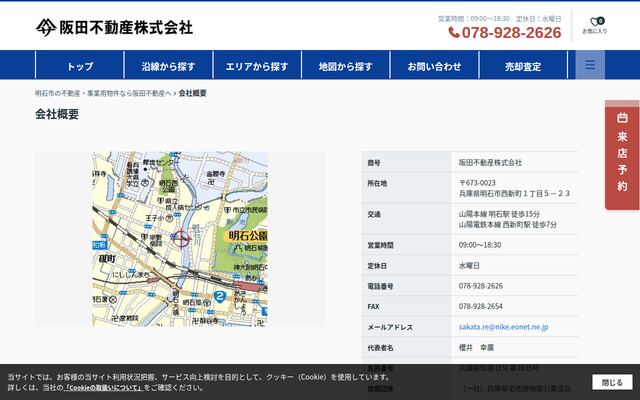Viewport: 640px width, 400px height.
Task: Click the 阪田不動産株式会社 logo
Action: (114, 27)
